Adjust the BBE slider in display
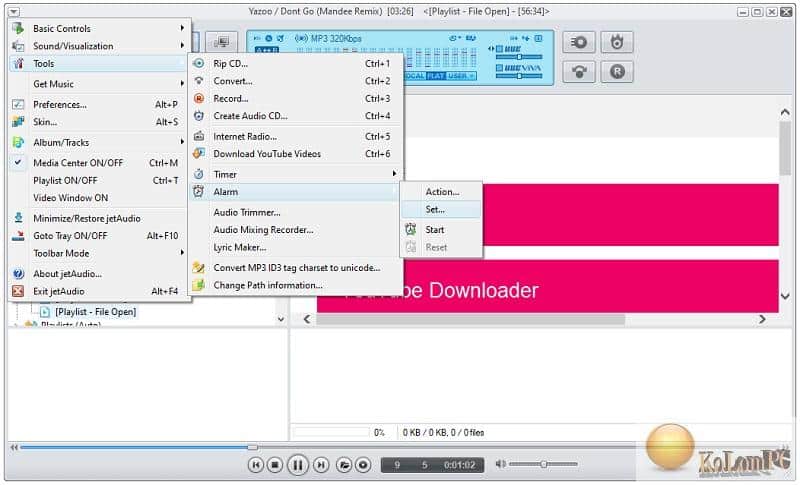Viewport: 800px width, 485px height. tap(519, 57)
